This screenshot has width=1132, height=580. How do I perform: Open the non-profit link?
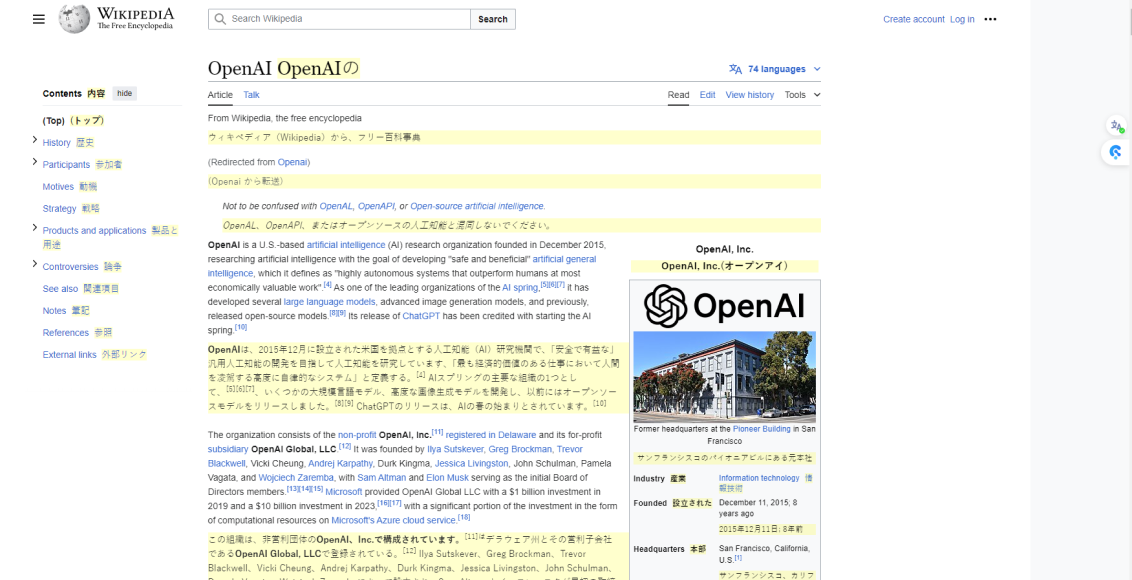click(x=357, y=435)
